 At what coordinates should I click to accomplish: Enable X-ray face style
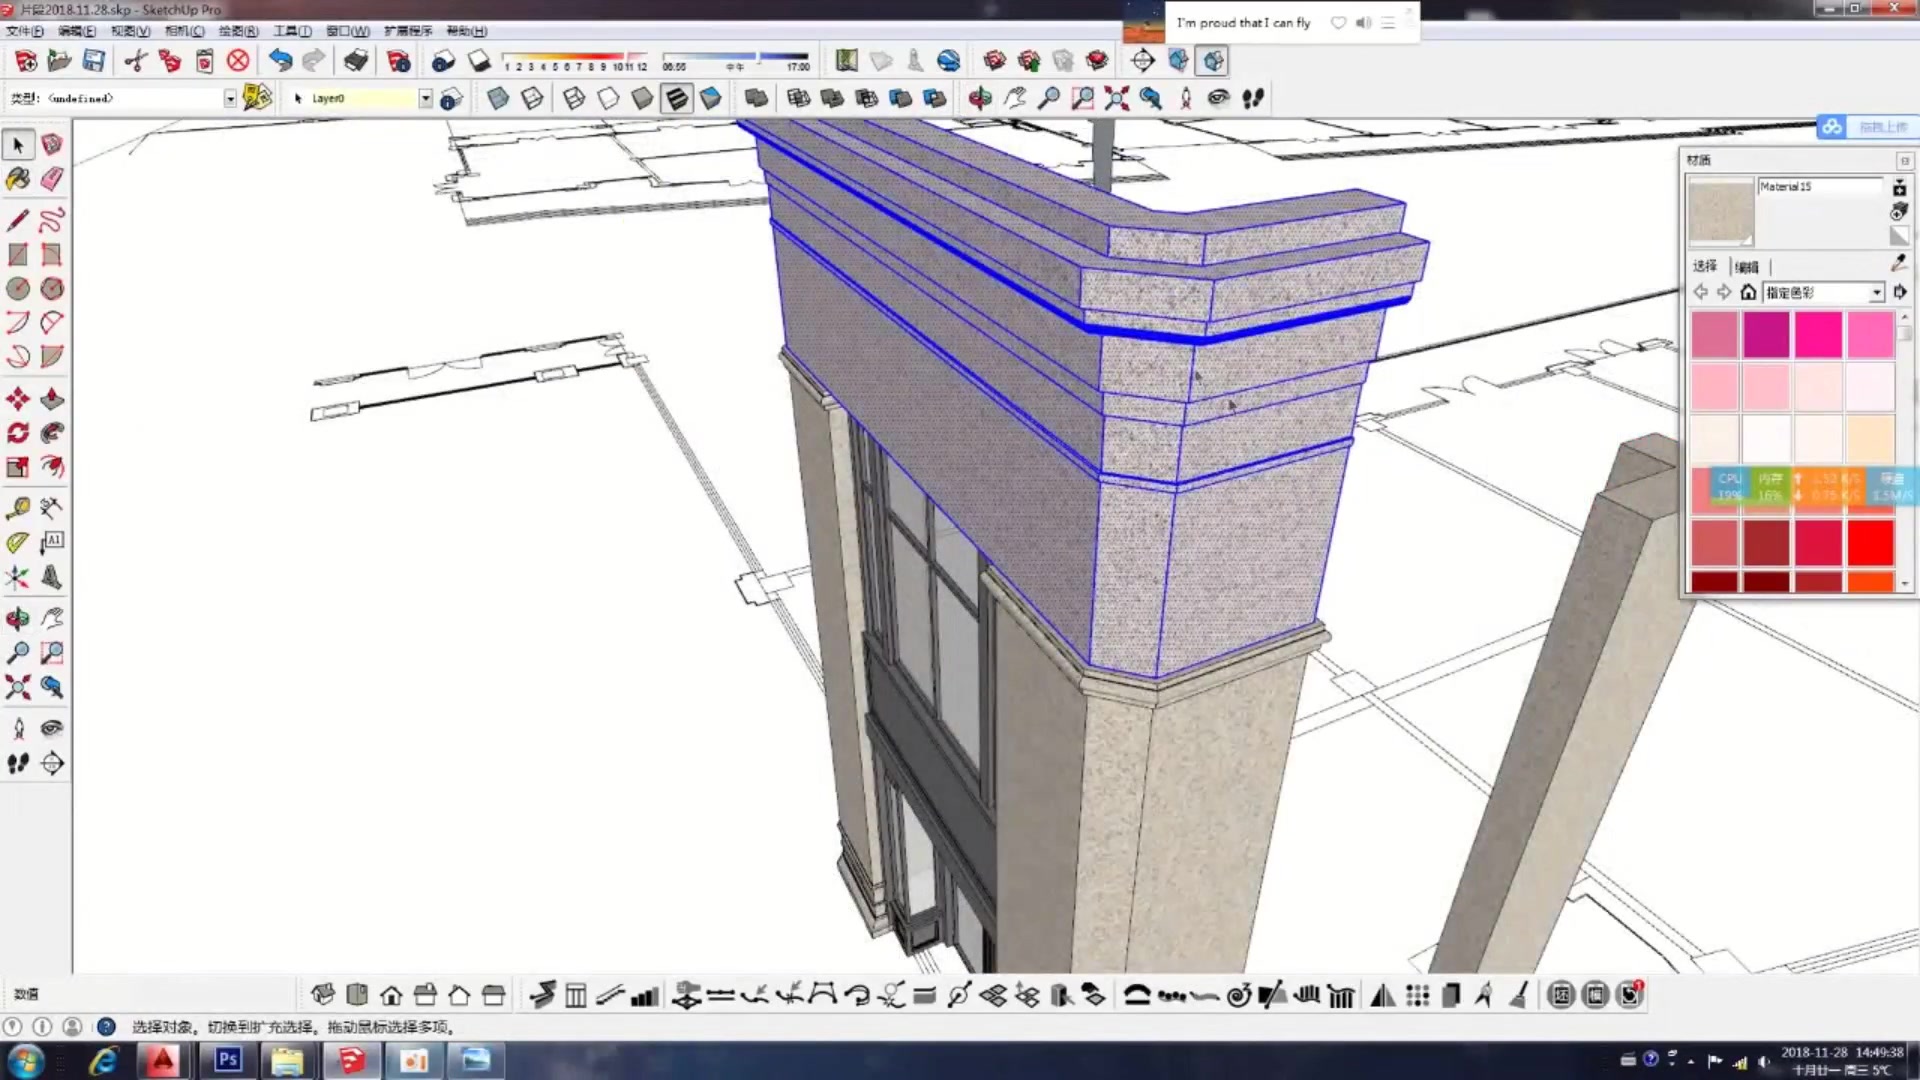498,98
